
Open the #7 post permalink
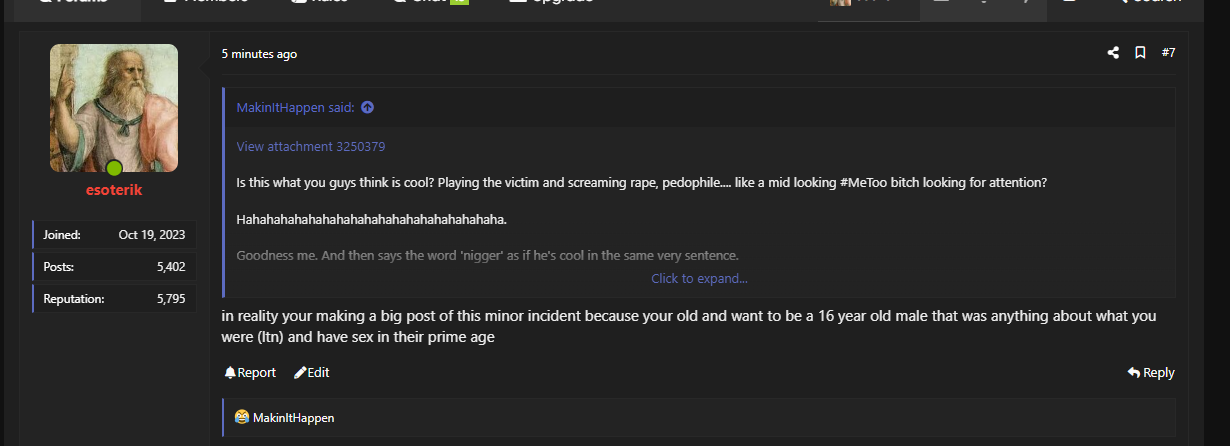(1168, 53)
